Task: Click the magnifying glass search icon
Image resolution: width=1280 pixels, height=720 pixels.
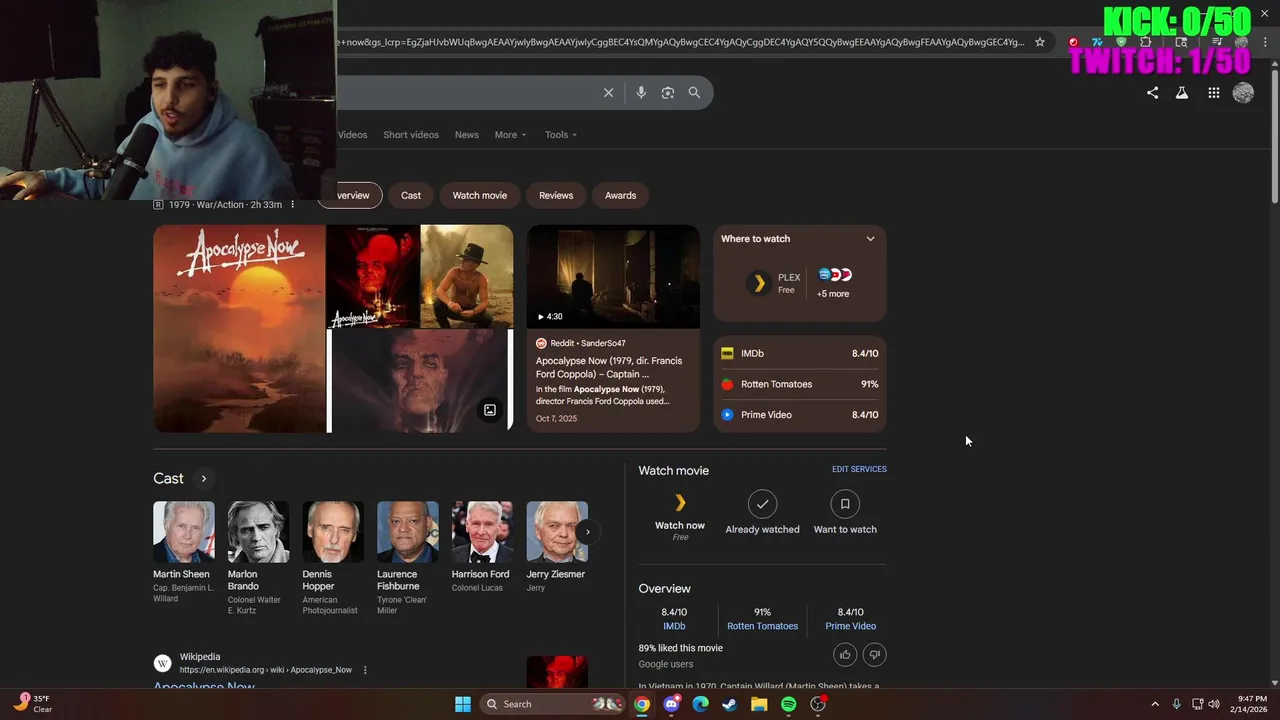Action: [694, 93]
